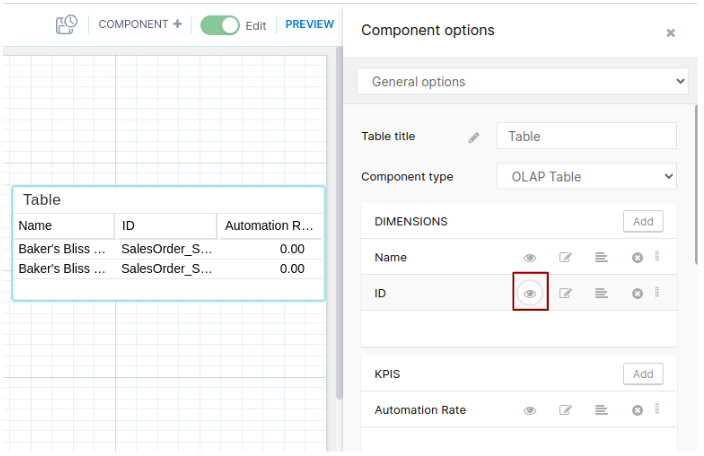Viewport: 704px width, 456px height.
Task: Click the edit icon for ID dimension
Action: pos(566,293)
